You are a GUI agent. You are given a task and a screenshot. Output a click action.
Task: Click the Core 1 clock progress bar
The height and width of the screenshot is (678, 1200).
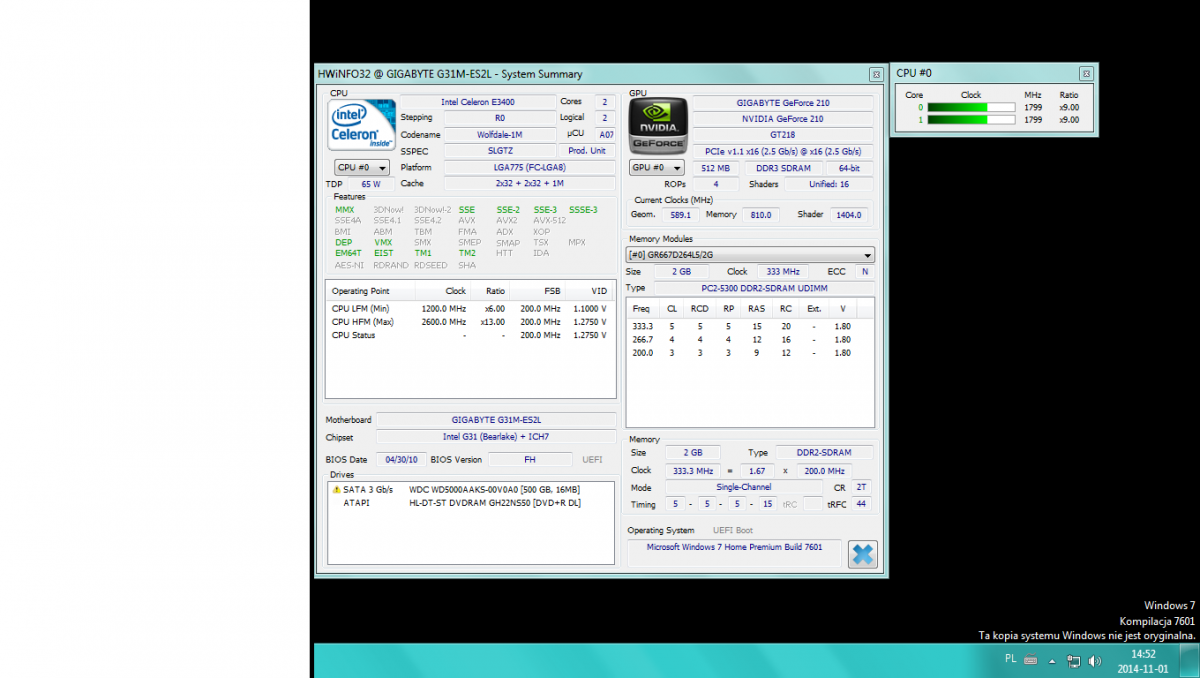coord(971,120)
